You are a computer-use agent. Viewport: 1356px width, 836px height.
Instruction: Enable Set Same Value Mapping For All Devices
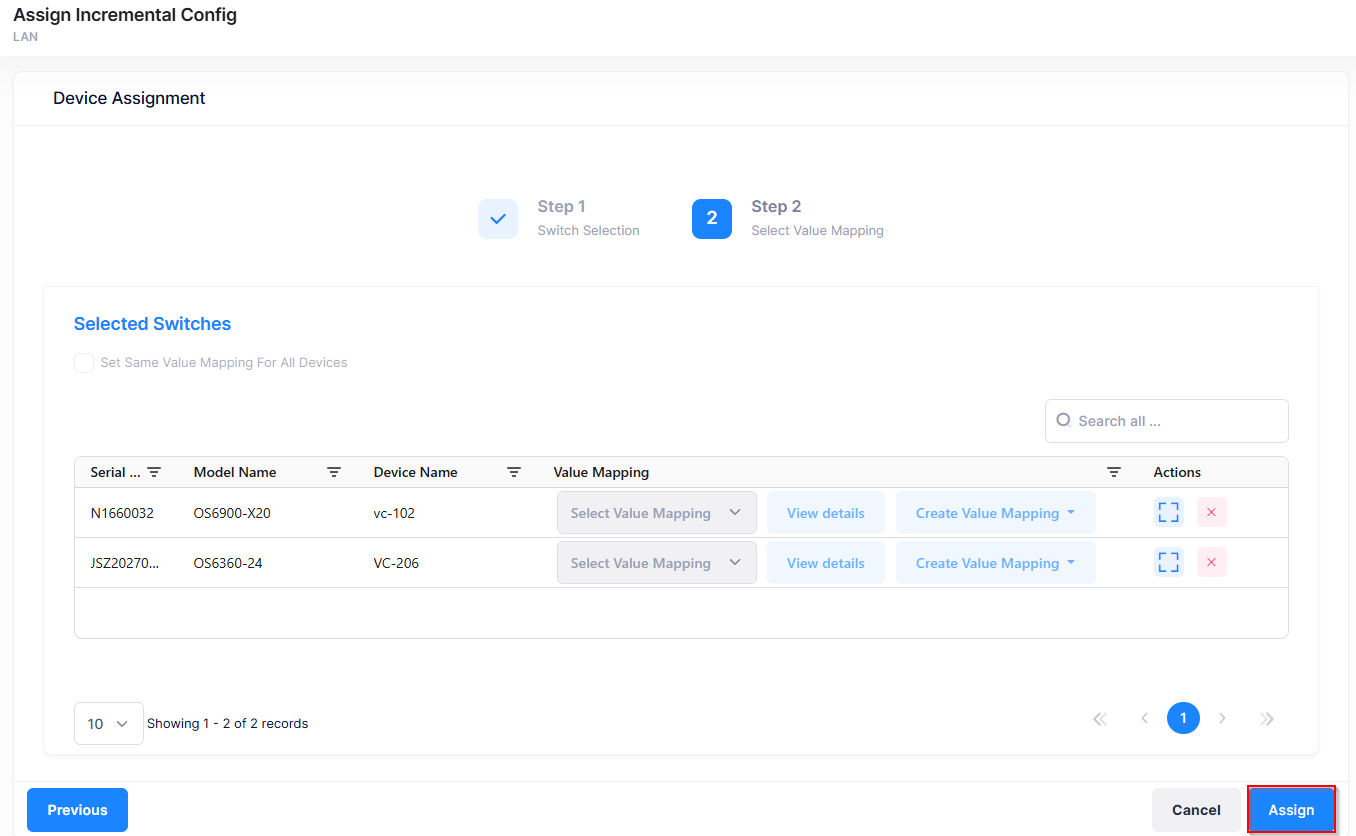click(84, 363)
